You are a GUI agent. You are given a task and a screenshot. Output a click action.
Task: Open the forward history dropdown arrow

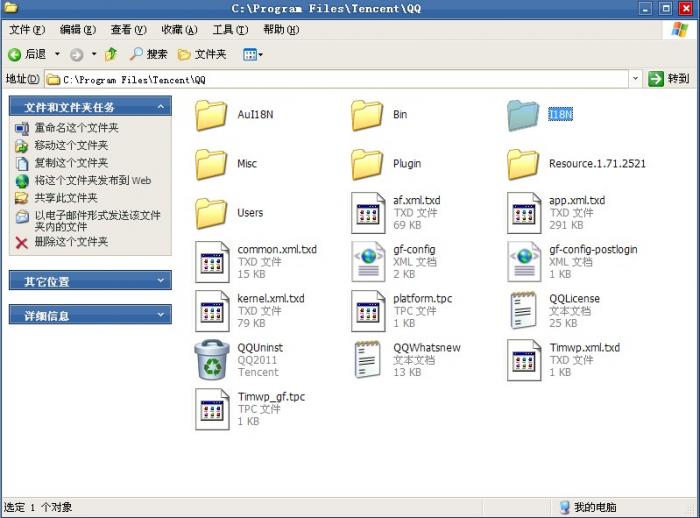tap(94, 54)
